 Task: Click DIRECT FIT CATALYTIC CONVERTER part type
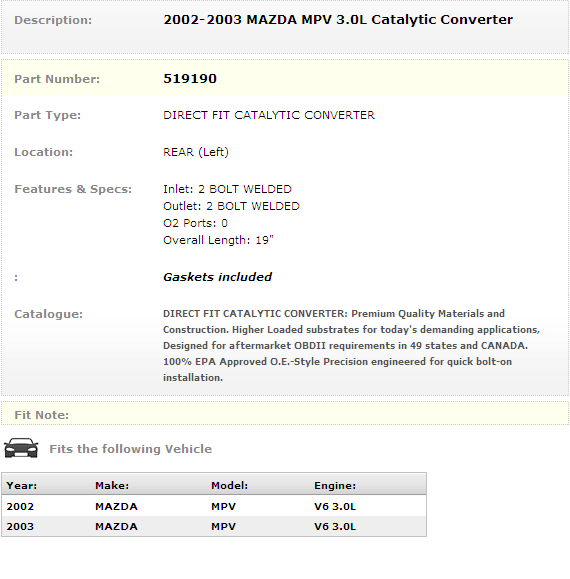pyautogui.click(x=269, y=115)
